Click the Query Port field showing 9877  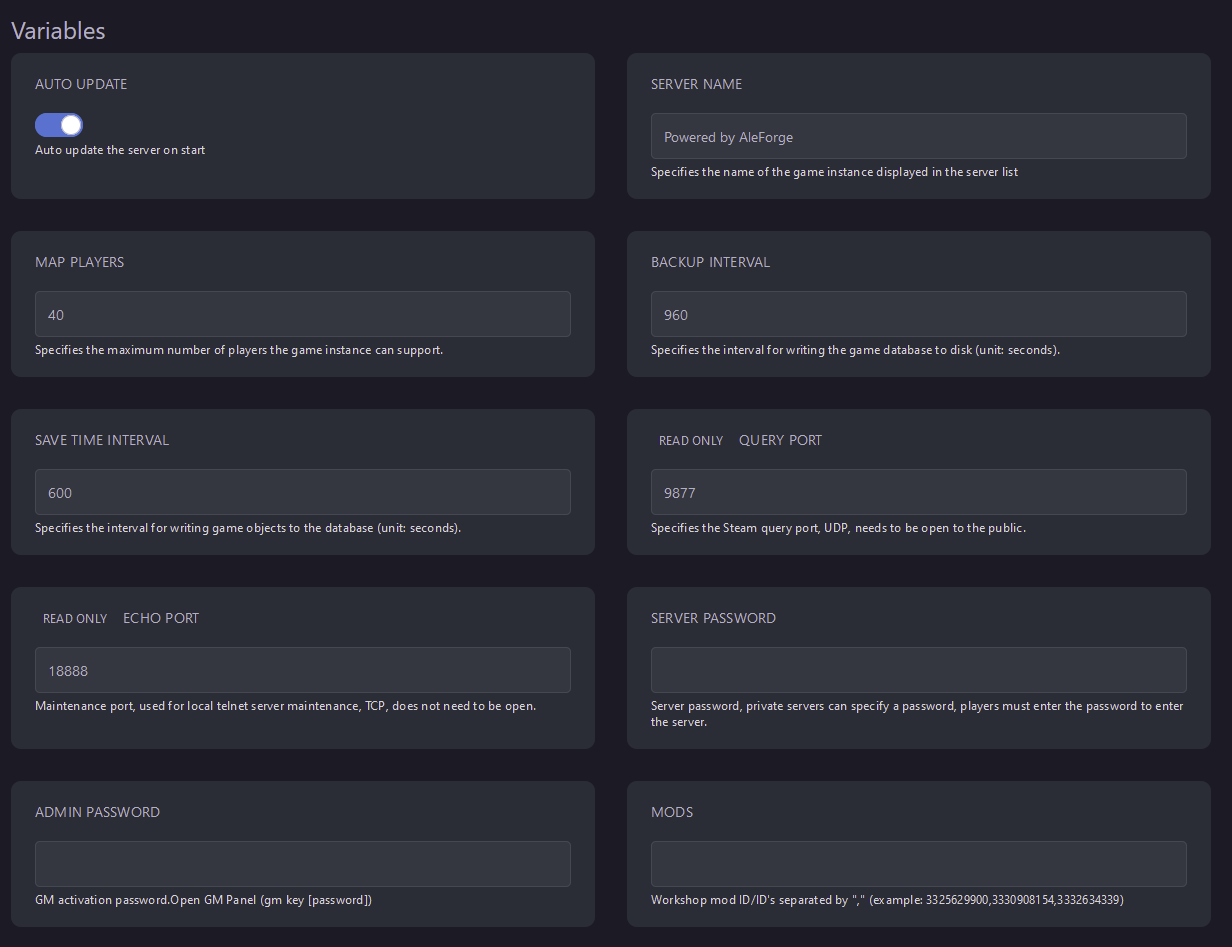pyautogui.click(x=918, y=492)
